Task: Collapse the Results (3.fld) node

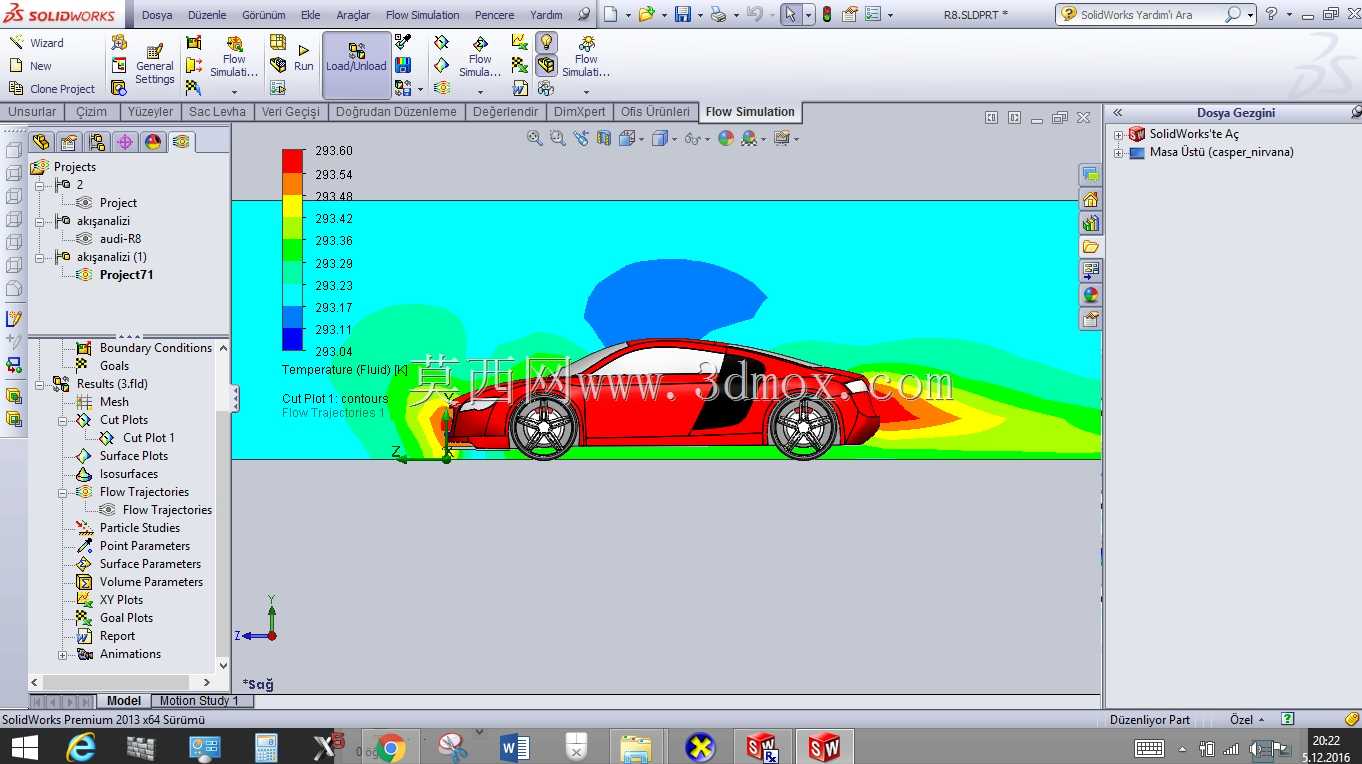Action: 39,385
